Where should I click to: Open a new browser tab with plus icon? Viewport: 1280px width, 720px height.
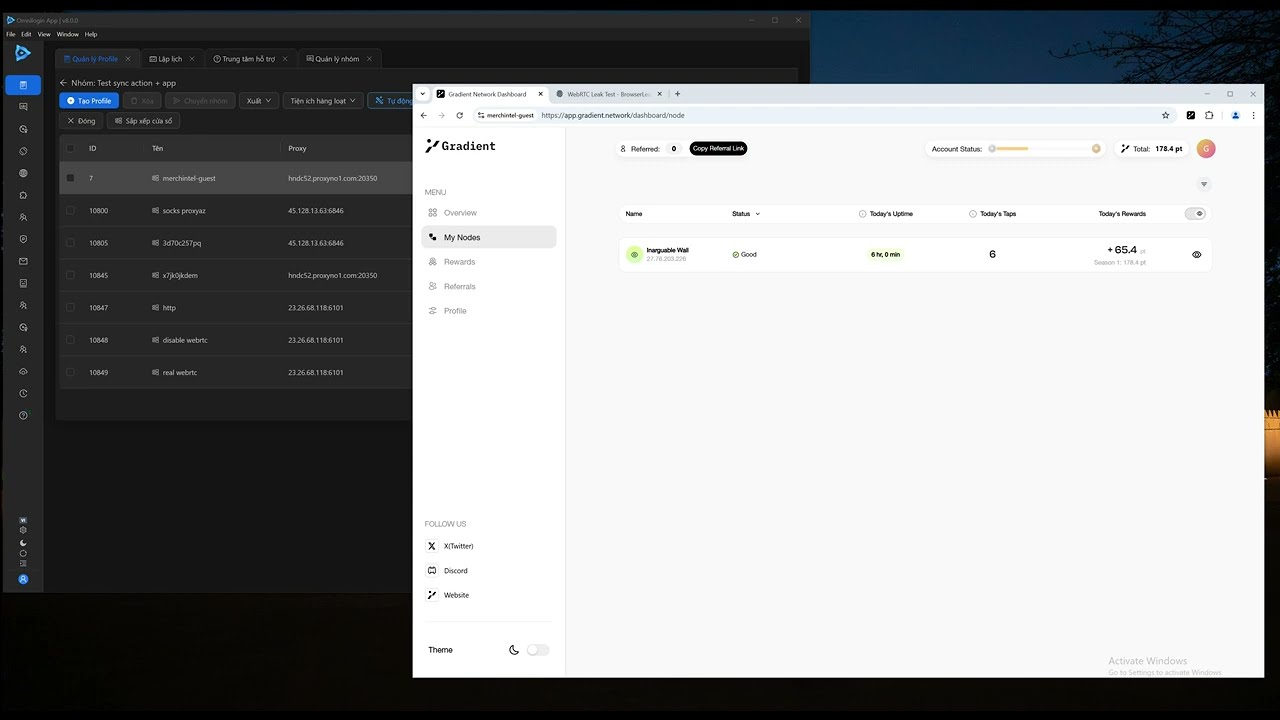click(x=677, y=94)
